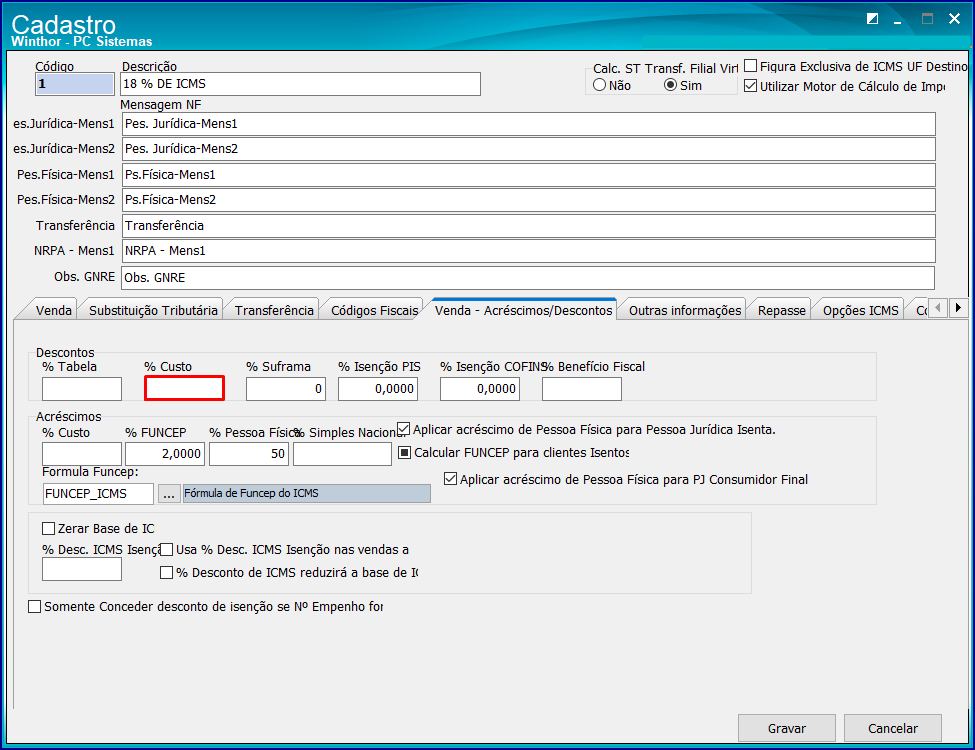Click the Descontos % Tabela field

click(81, 389)
